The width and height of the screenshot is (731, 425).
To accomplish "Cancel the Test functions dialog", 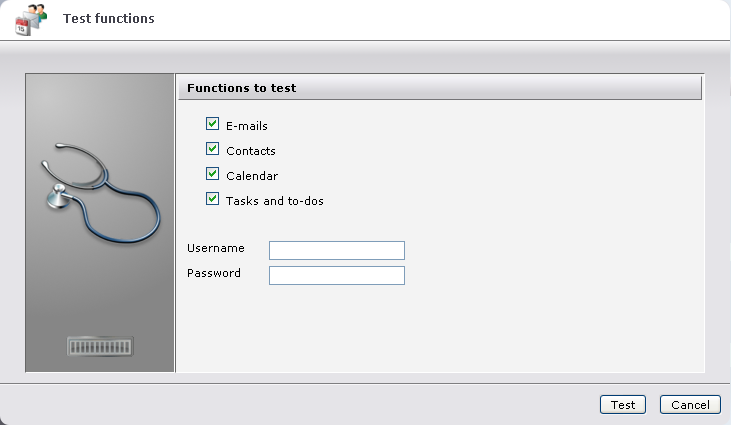I will point(690,405).
